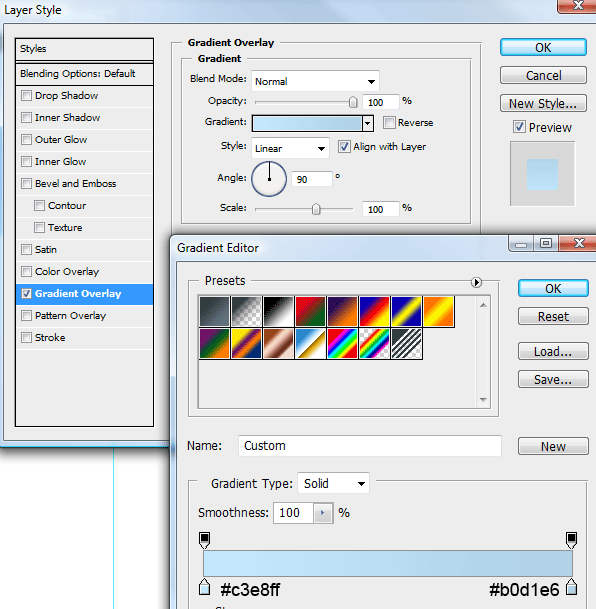Select the right color stop #b0d1e6
The image size is (596, 609).
[571, 587]
